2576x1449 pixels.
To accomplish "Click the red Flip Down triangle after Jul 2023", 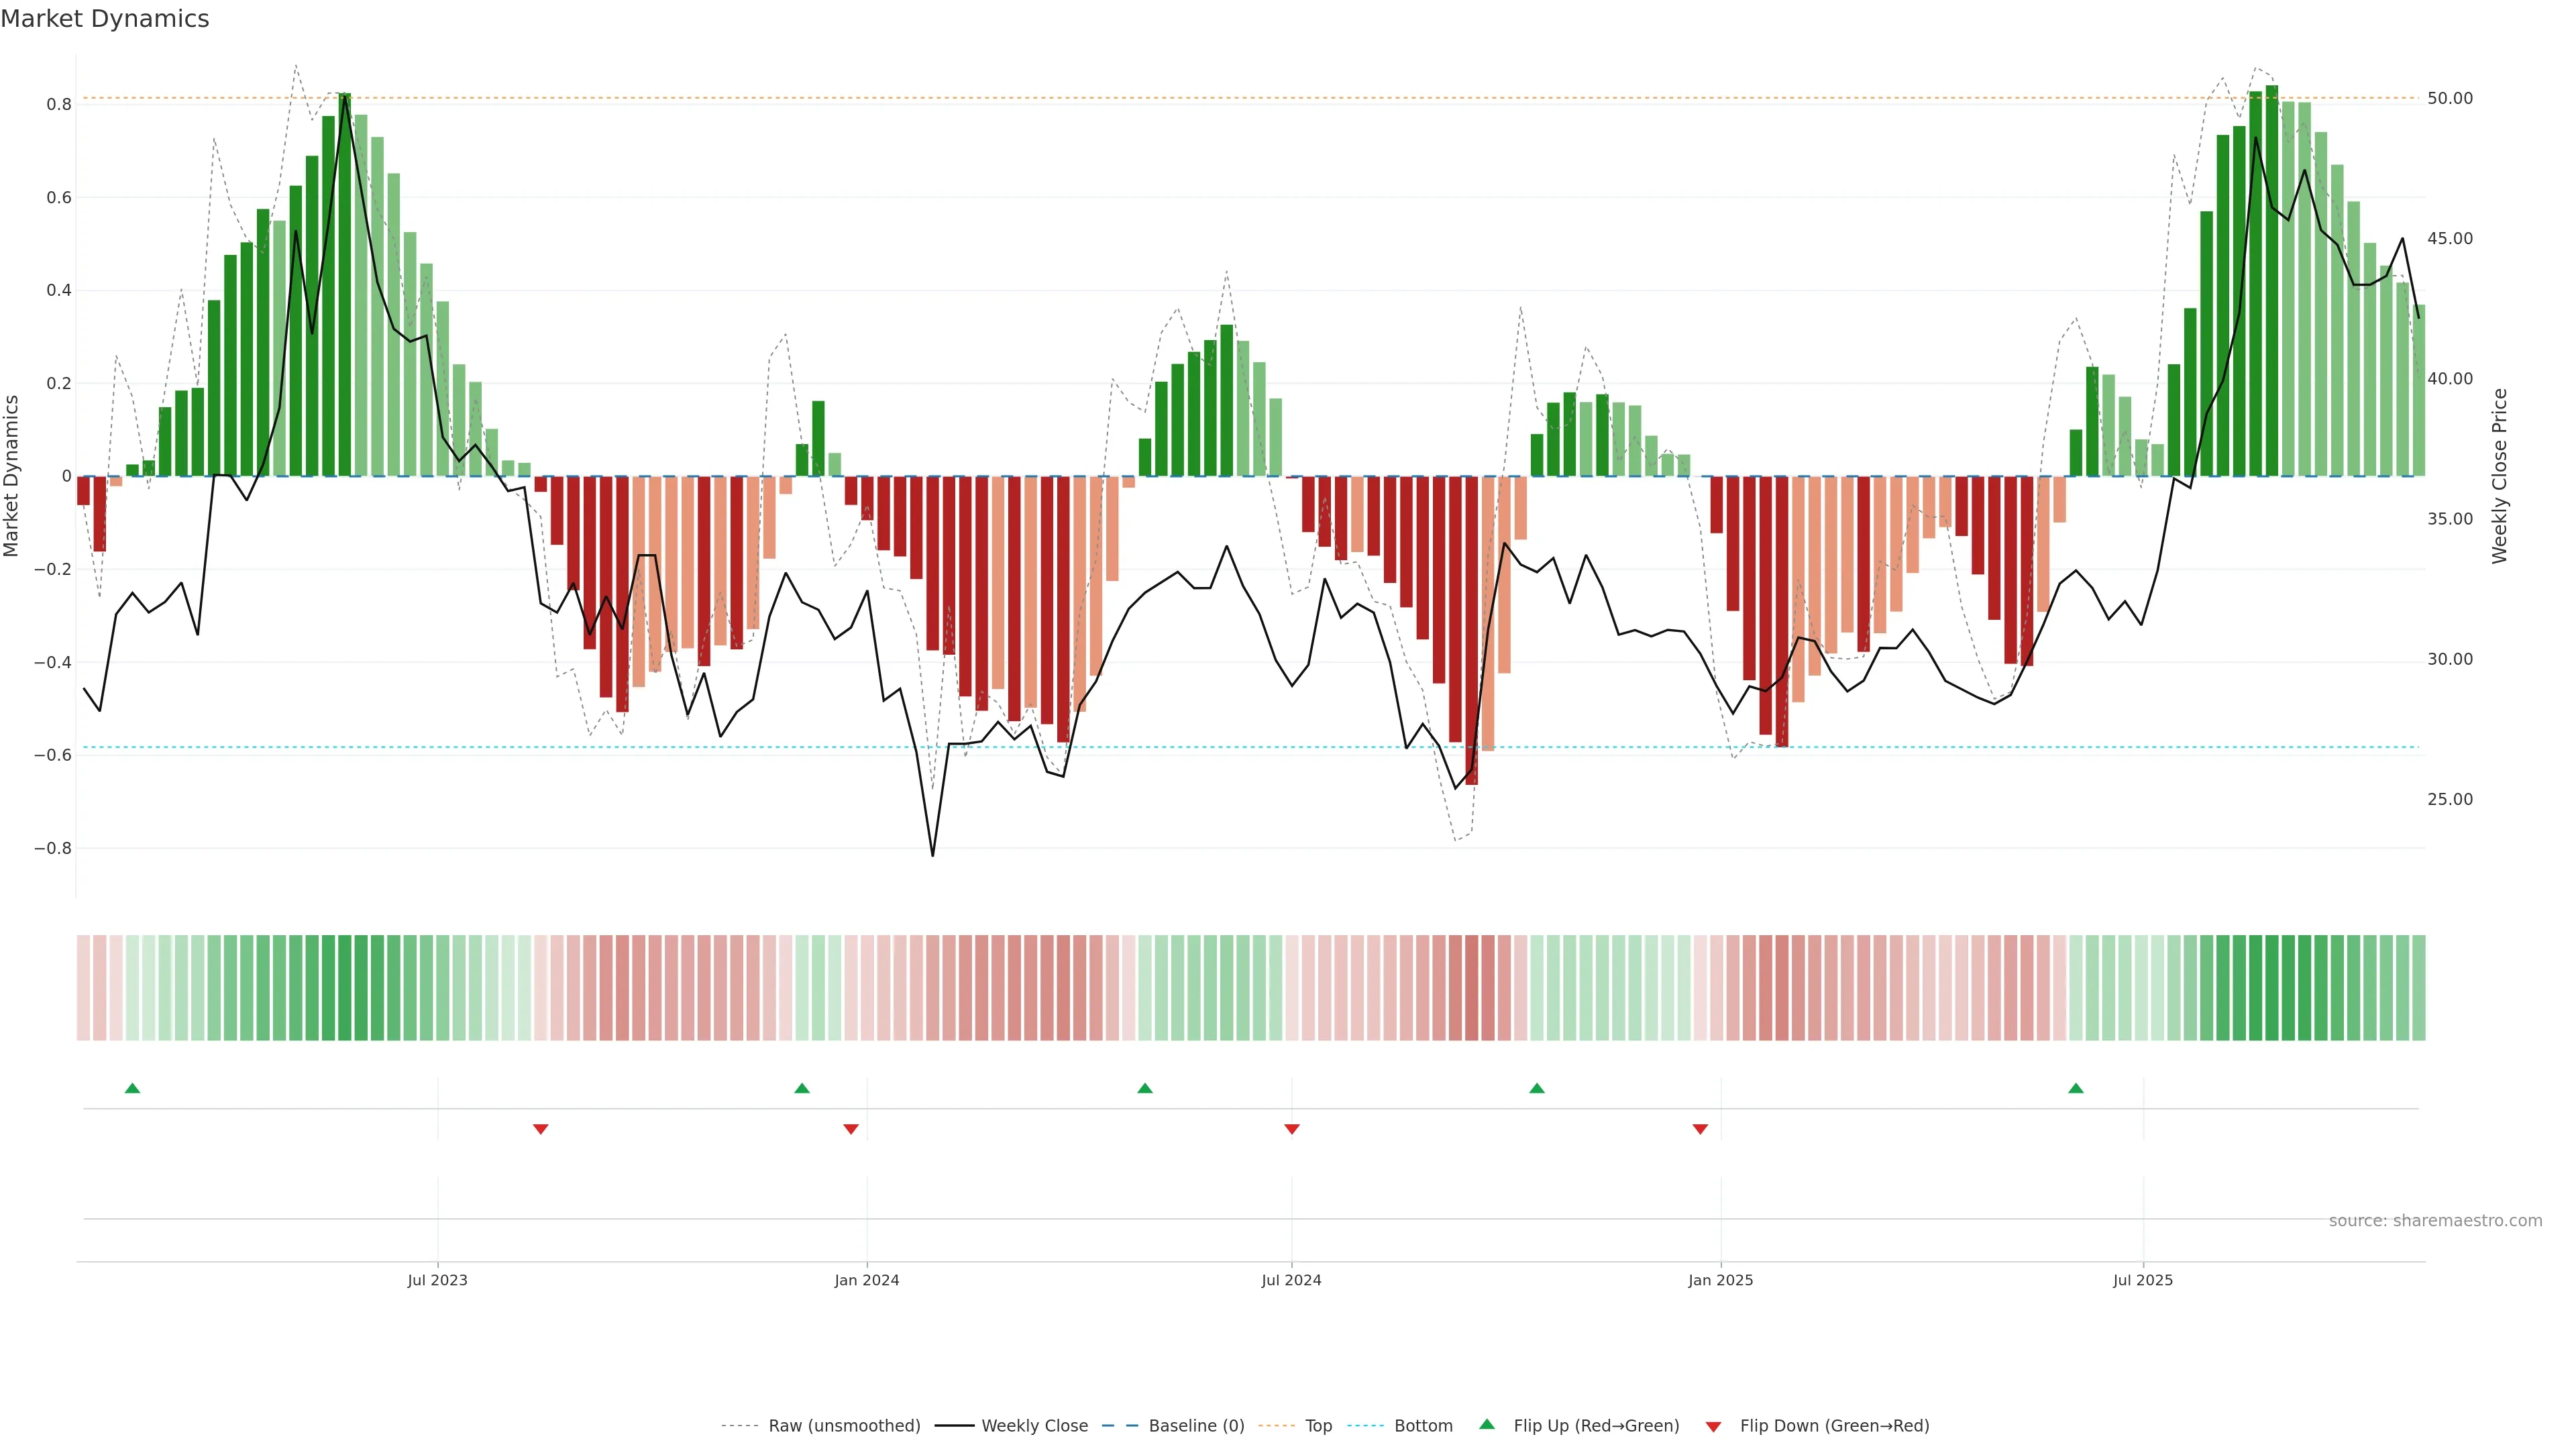I will click(x=541, y=1129).
